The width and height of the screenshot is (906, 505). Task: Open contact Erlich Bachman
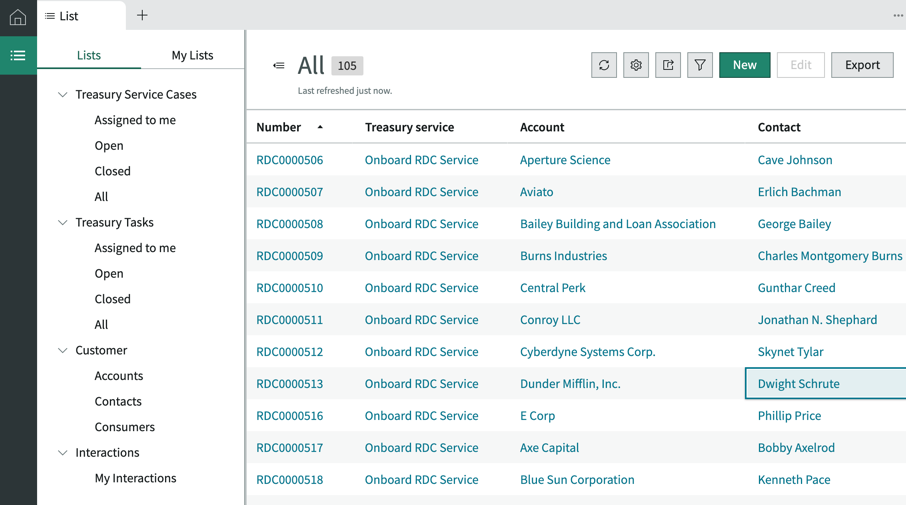coord(799,192)
